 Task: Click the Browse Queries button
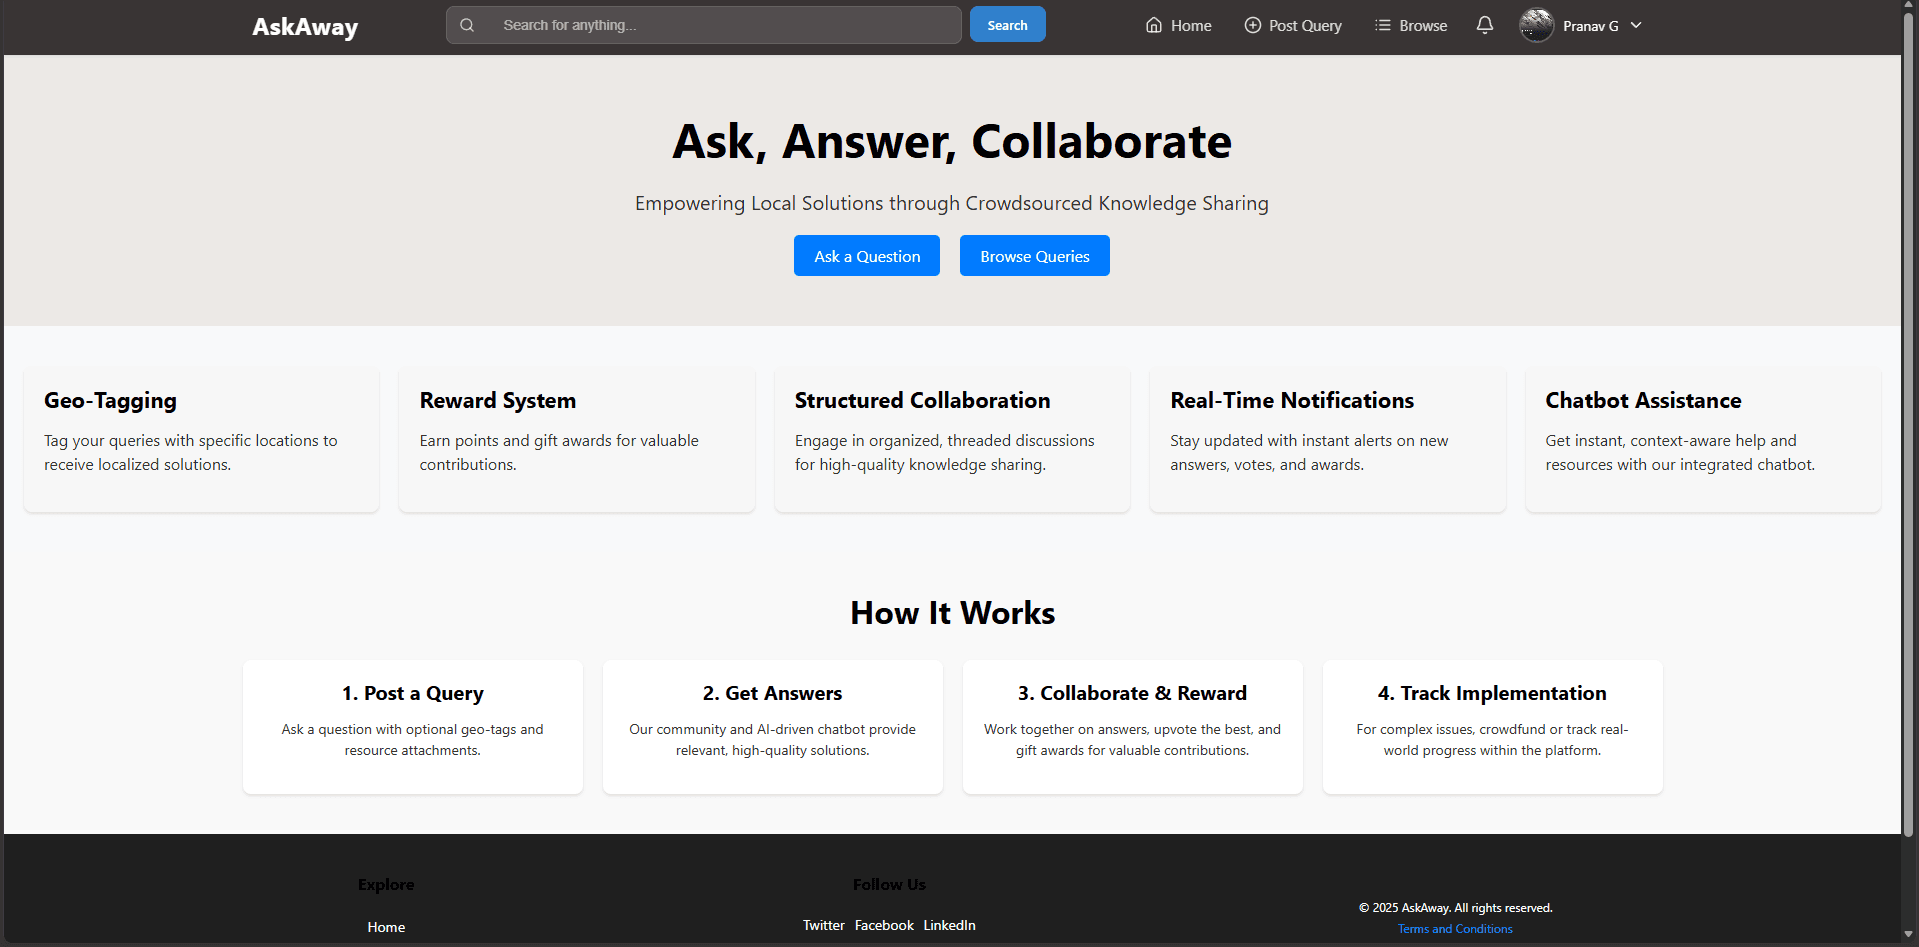click(x=1035, y=256)
